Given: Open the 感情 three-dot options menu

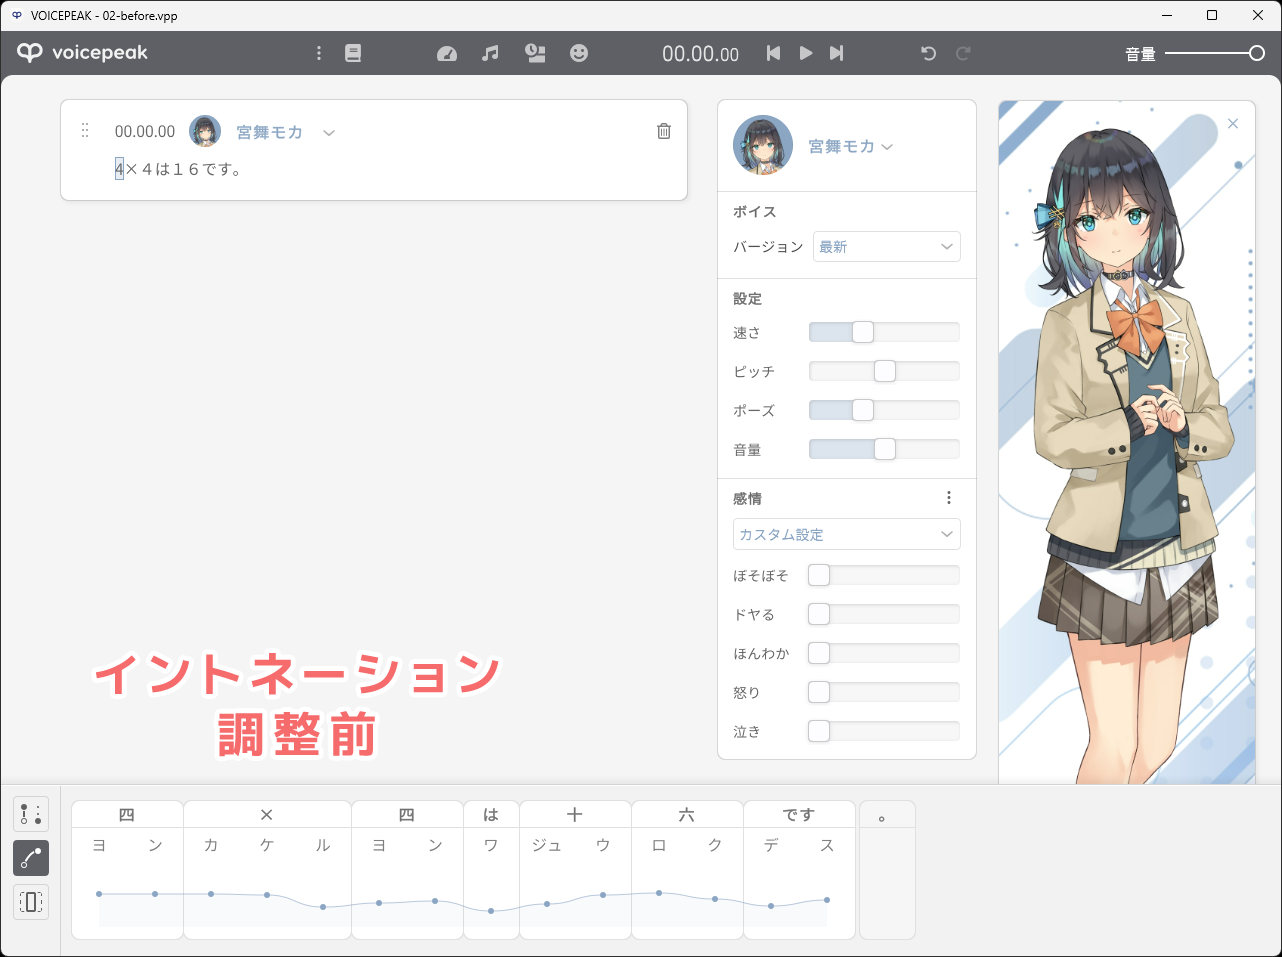Looking at the screenshot, I should coord(949,498).
